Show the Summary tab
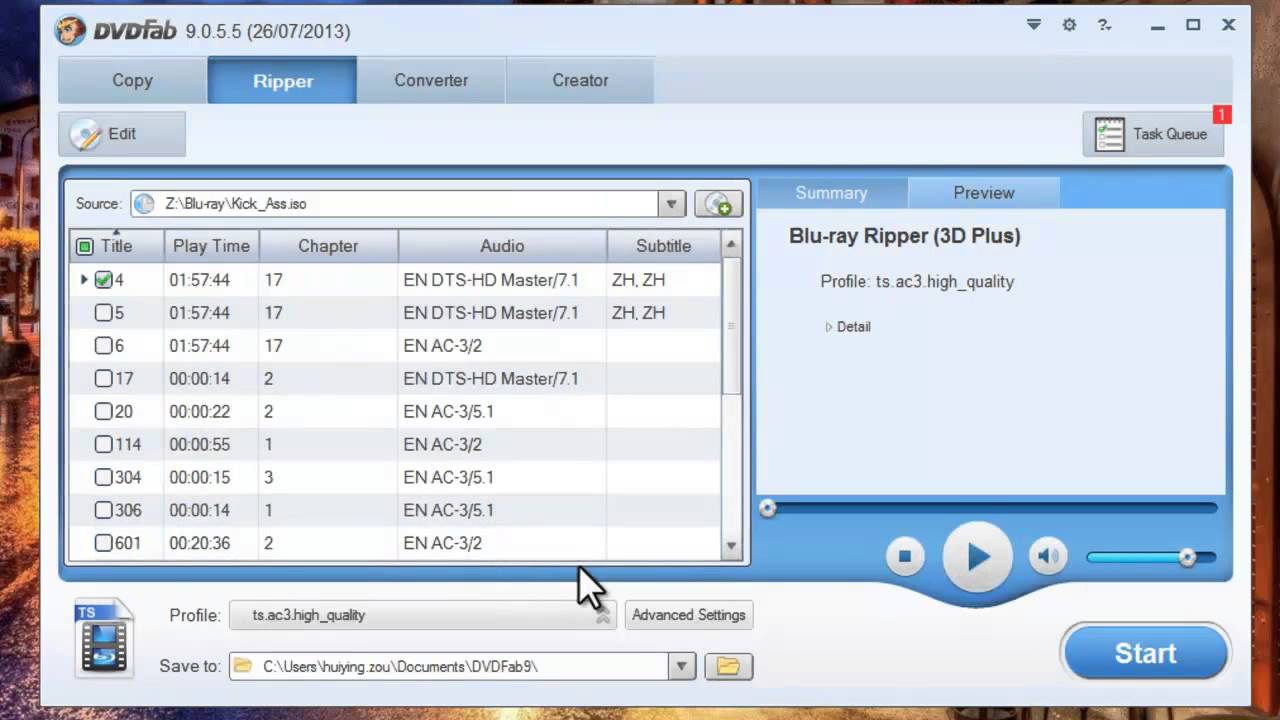This screenshot has height=720, width=1280. (x=831, y=193)
